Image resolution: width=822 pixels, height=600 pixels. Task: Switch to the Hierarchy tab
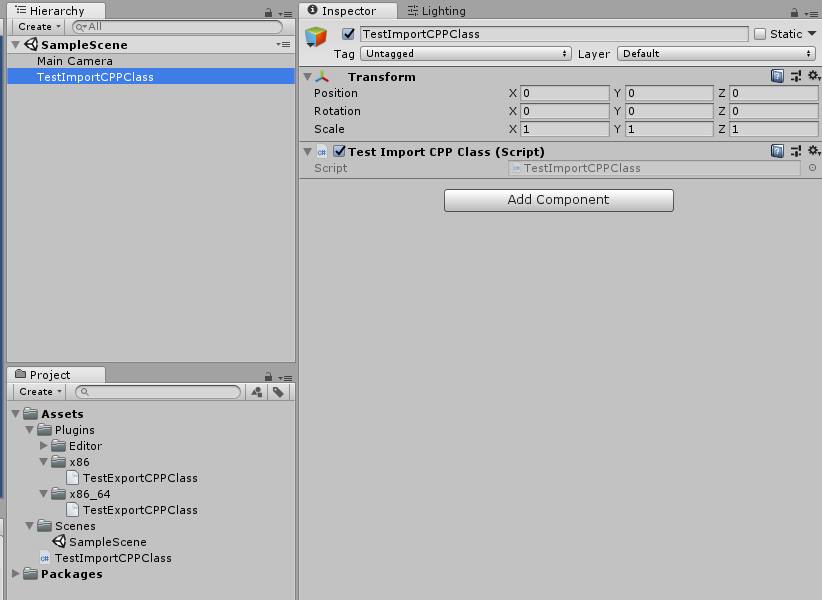(x=56, y=11)
